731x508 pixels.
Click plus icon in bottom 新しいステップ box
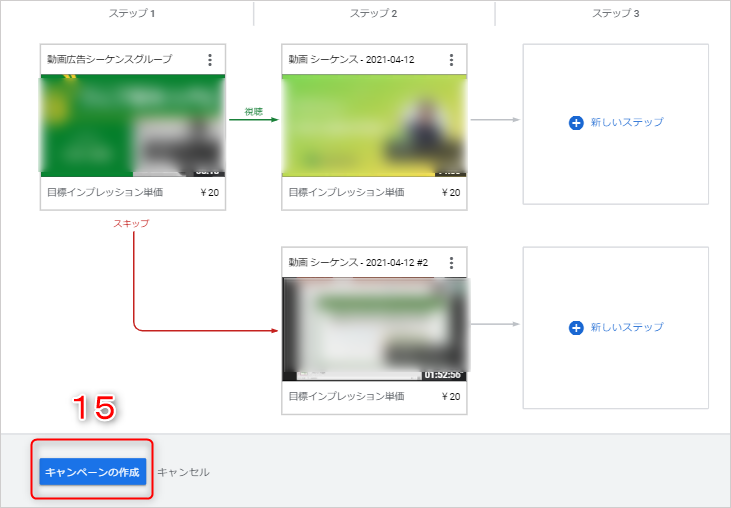pyautogui.click(x=575, y=327)
